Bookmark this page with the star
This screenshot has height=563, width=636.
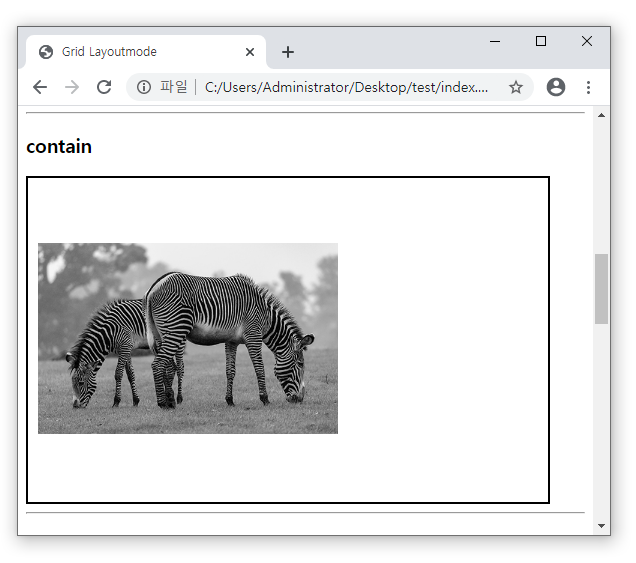pyautogui.click(x=516, y=87)
